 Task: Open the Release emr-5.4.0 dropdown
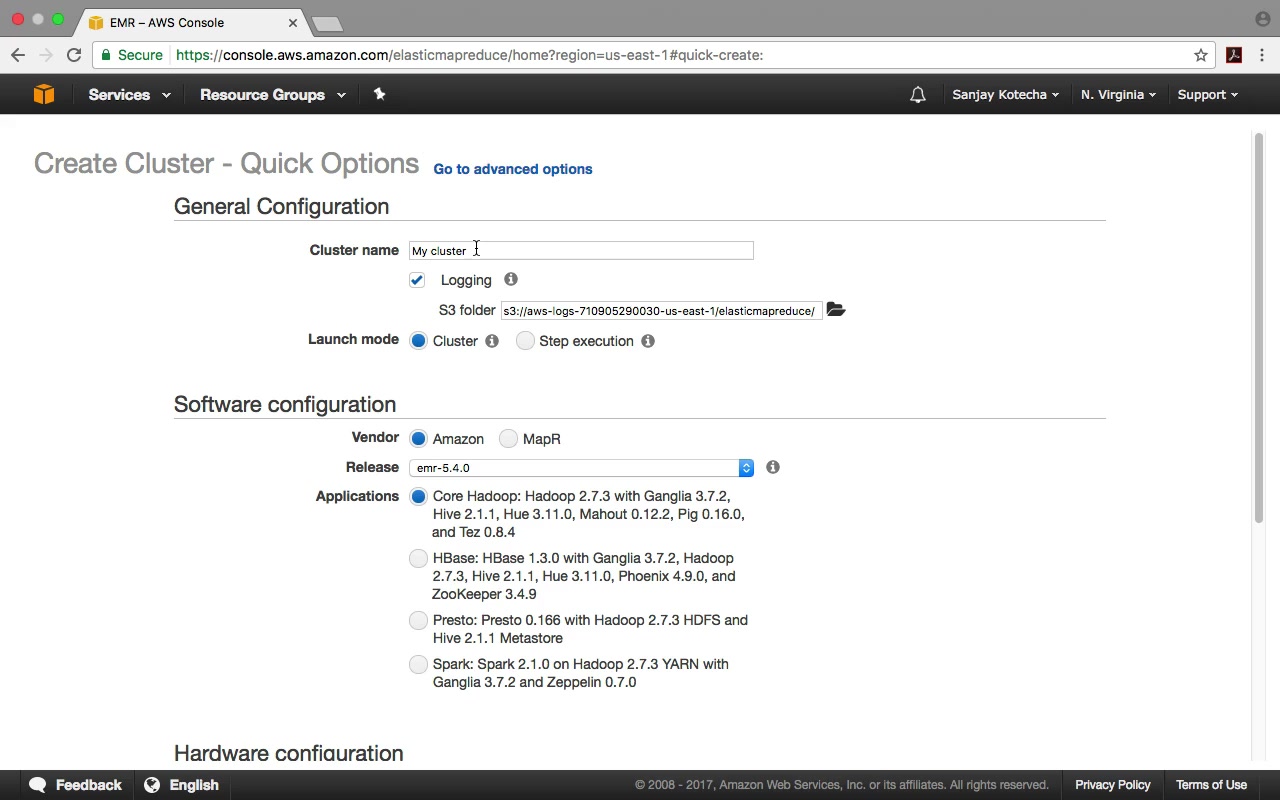581,468
